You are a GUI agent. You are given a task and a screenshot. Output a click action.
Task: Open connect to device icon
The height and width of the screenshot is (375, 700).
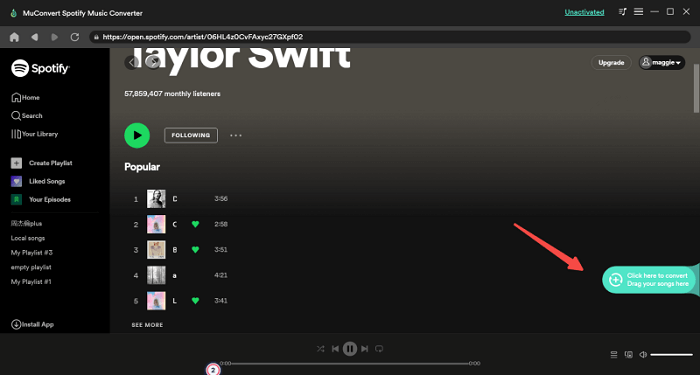coord(629,354)
